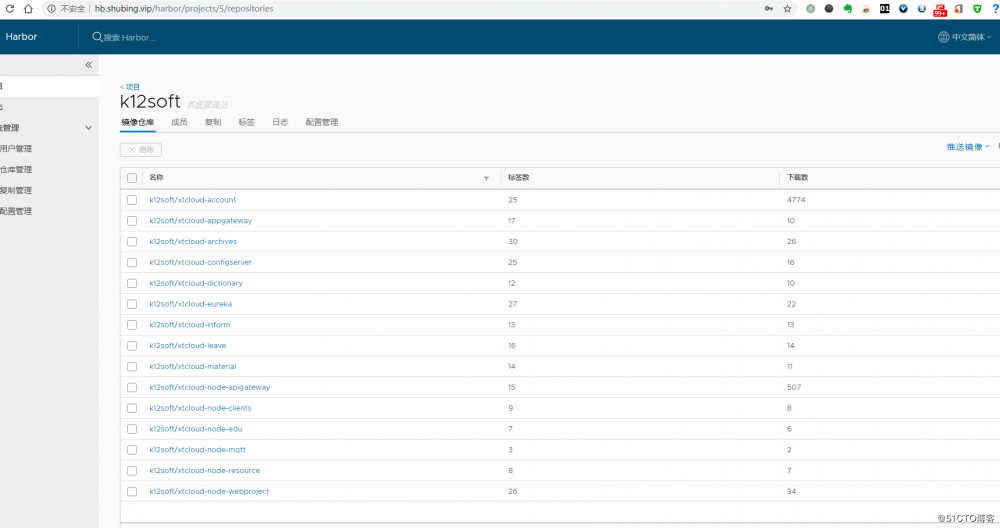This screenshot has width=1000, height=528.
Task: Check the box for k12soft/xtcloud-node-webproject
Action: (132, 492)
